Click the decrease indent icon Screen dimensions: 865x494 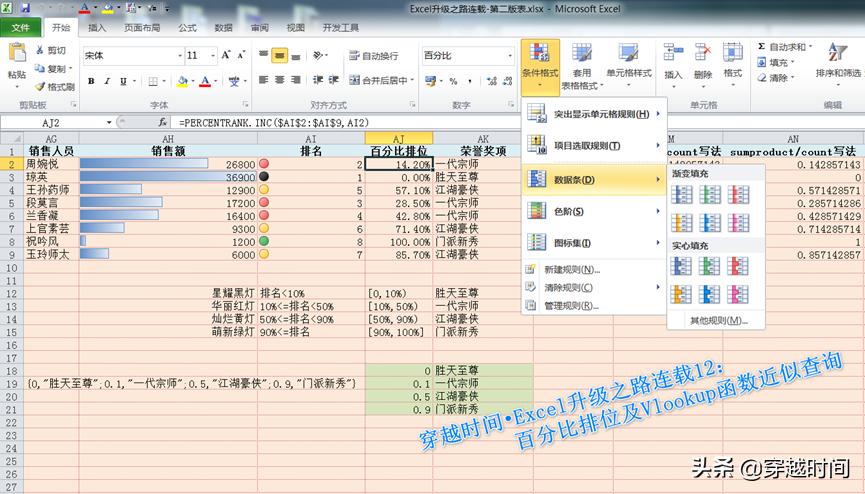coord(318,80)
